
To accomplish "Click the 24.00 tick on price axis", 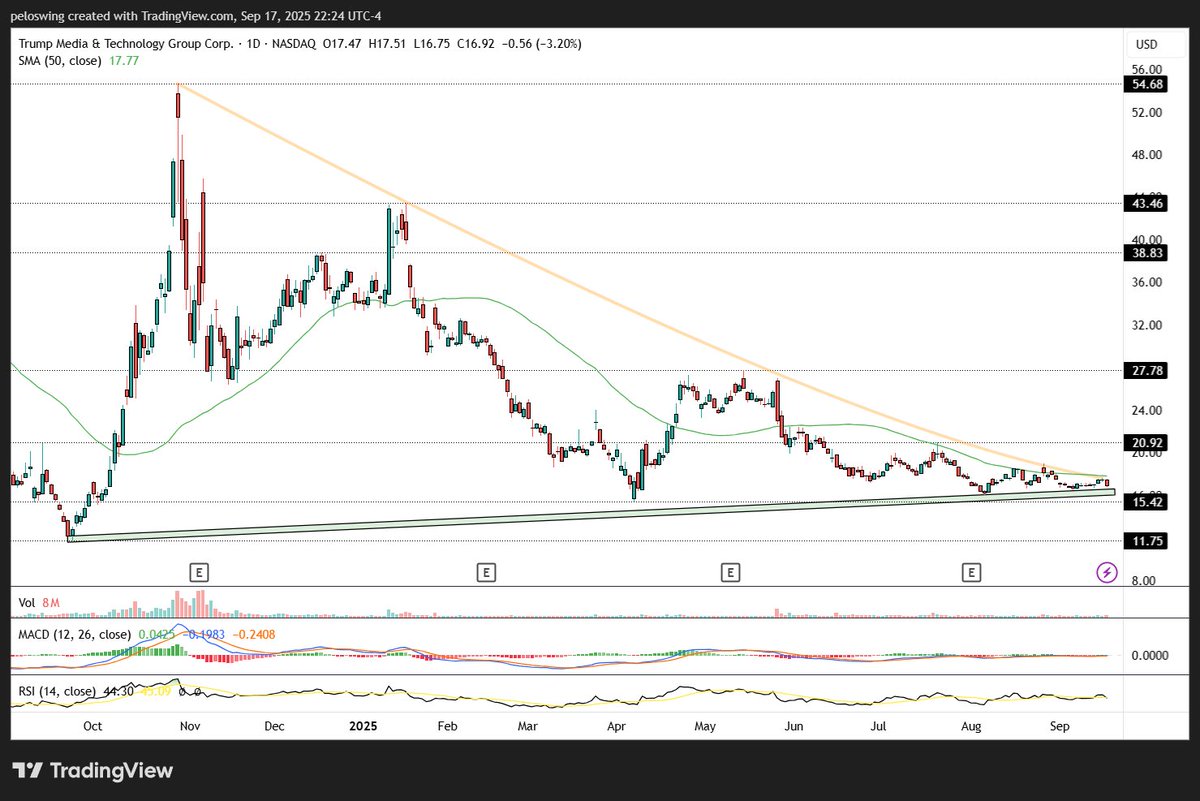I will coord(1147,410).
